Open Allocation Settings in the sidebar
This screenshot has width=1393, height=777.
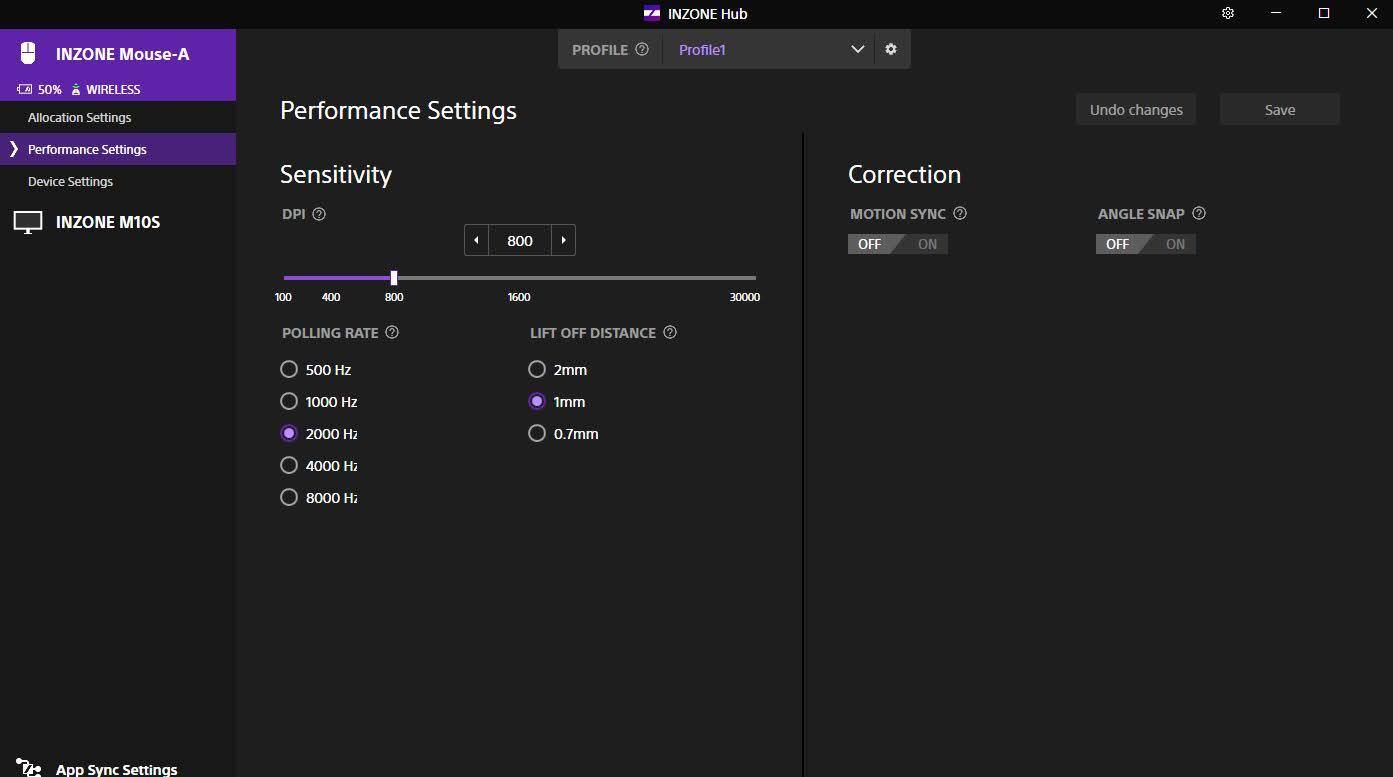[79, 117]
